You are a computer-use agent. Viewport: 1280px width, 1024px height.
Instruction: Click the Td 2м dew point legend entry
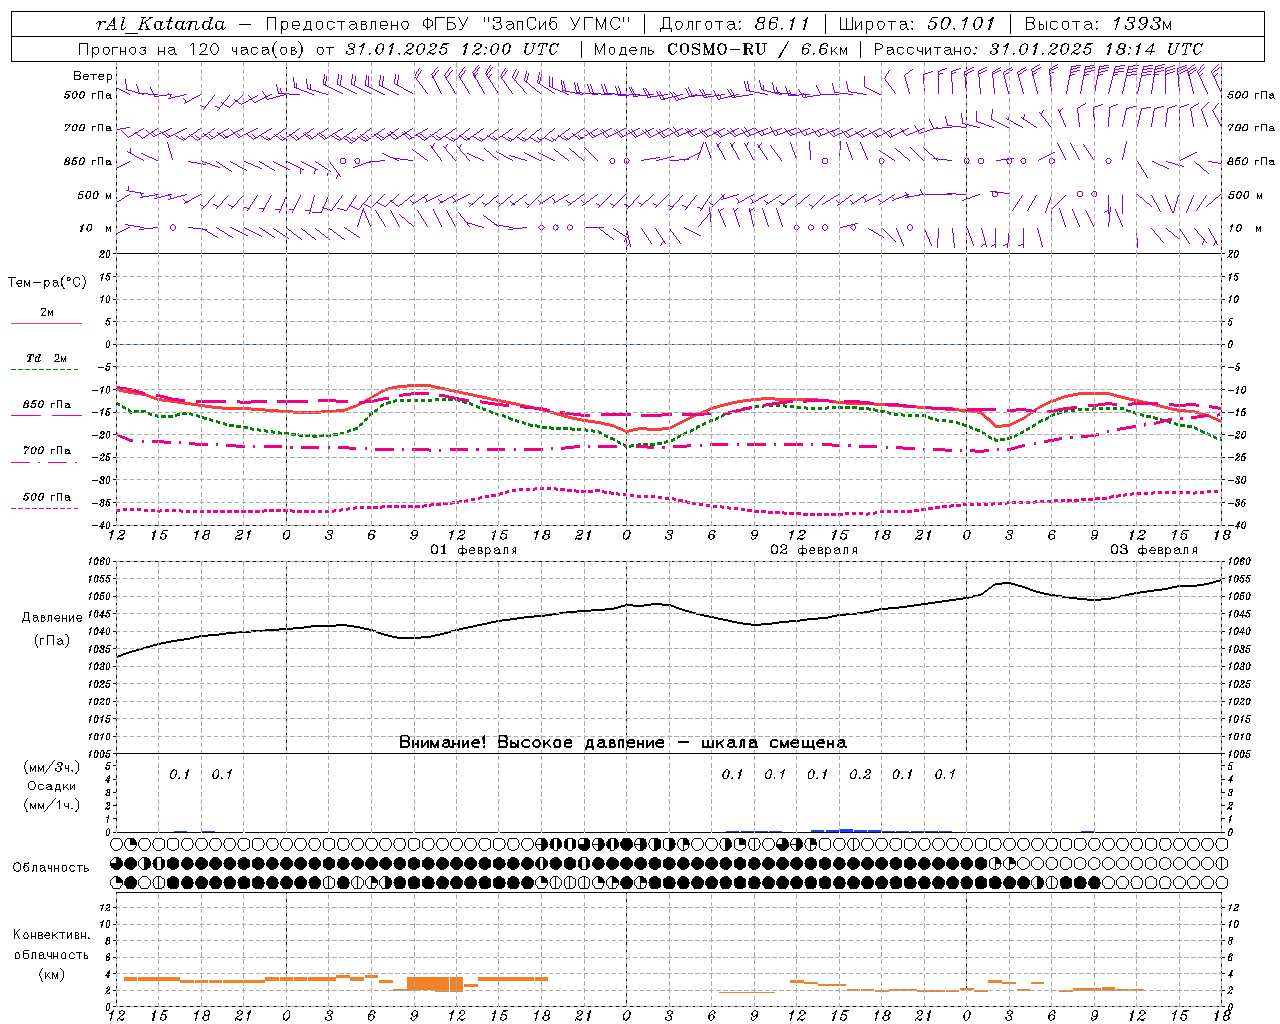[x=46, y=358]
